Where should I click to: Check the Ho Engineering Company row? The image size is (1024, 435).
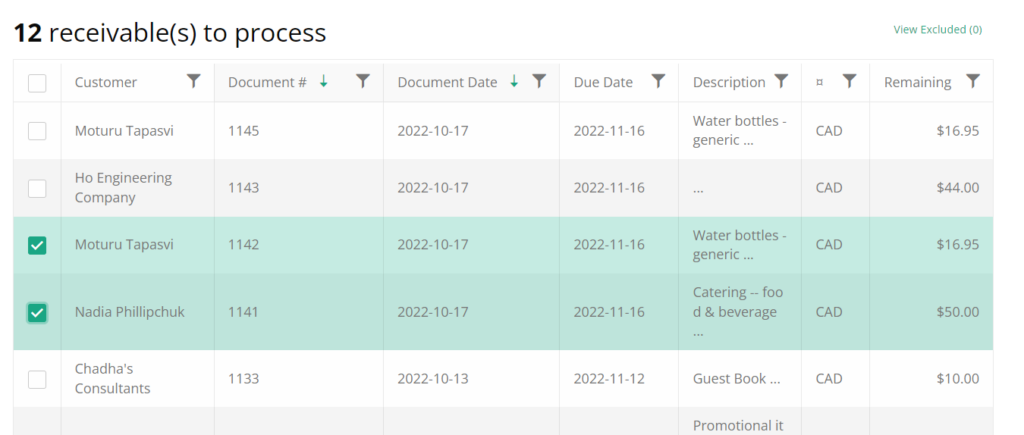point(37,188)
